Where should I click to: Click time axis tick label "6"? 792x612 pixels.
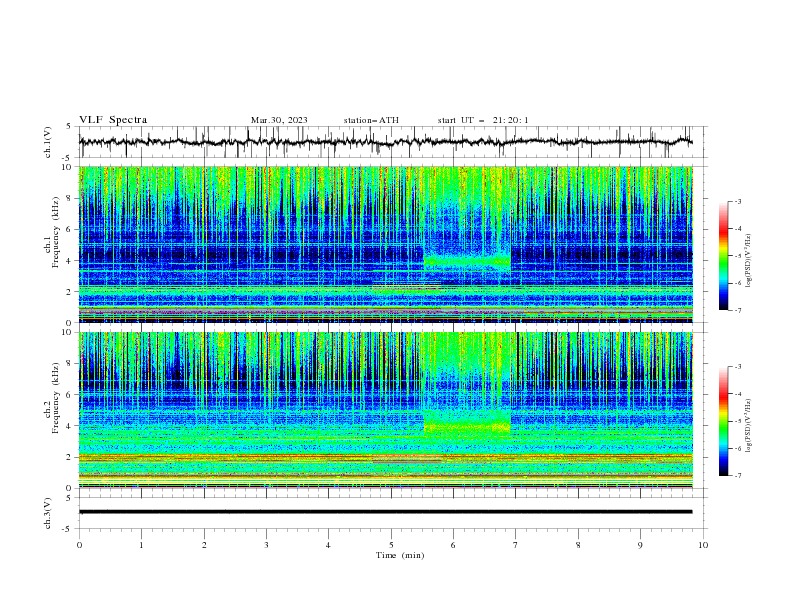tap(453, 545)
